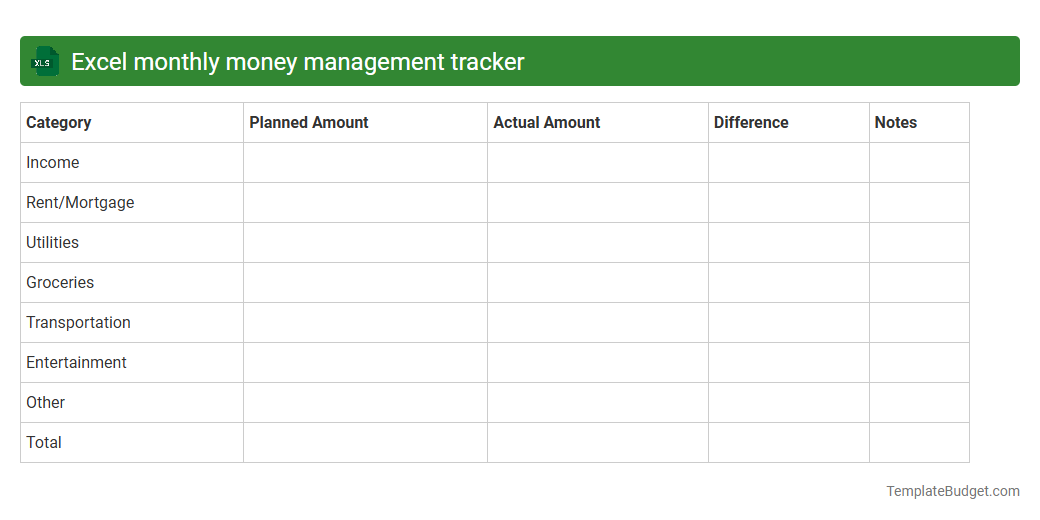Screen dimensions: 1040x520
Task: Select the 'Total' row label
Action: coord(44,442)
